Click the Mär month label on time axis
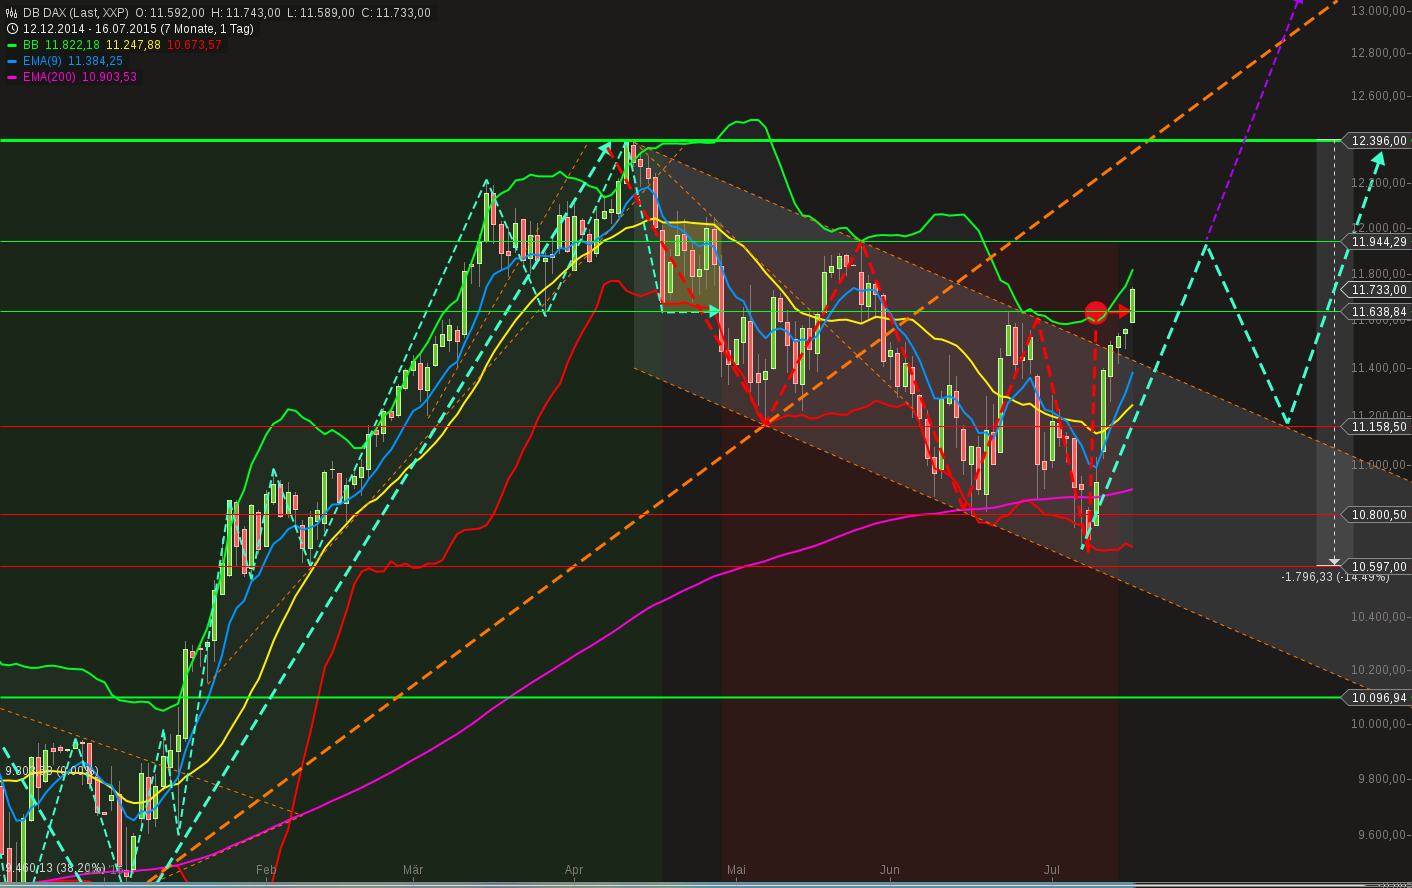 [x=413, y=870]
